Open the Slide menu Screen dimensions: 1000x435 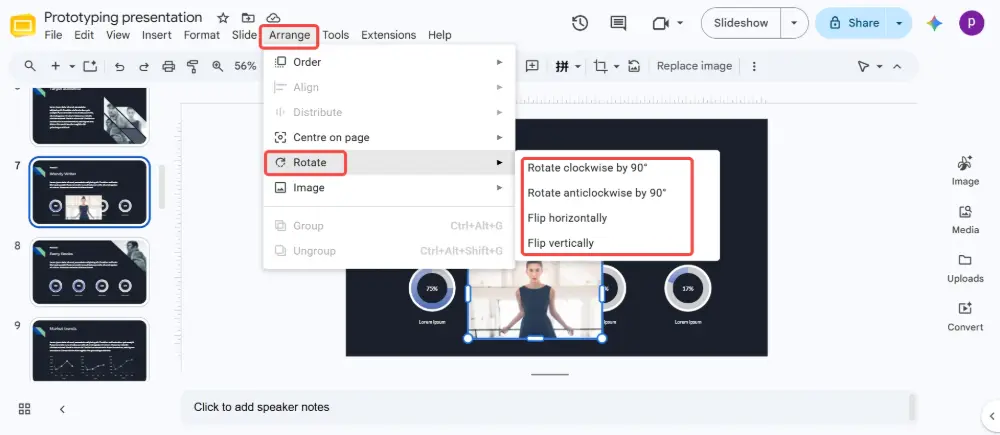[244, 35]
